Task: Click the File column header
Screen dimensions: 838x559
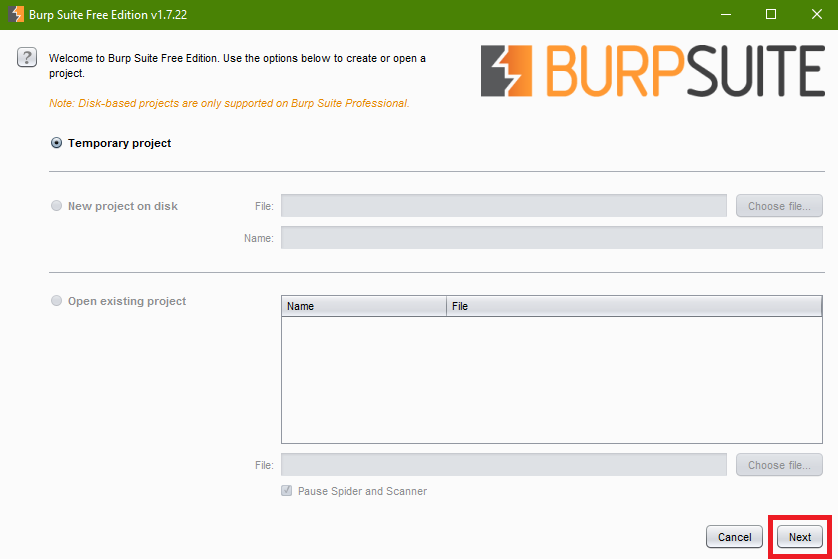Action: click(x=634, y=306)
